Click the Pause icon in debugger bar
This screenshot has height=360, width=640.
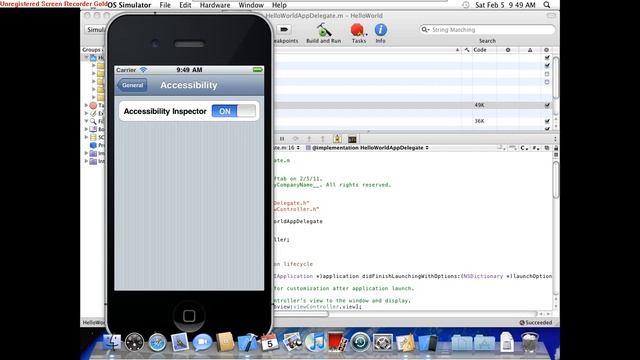282,139
